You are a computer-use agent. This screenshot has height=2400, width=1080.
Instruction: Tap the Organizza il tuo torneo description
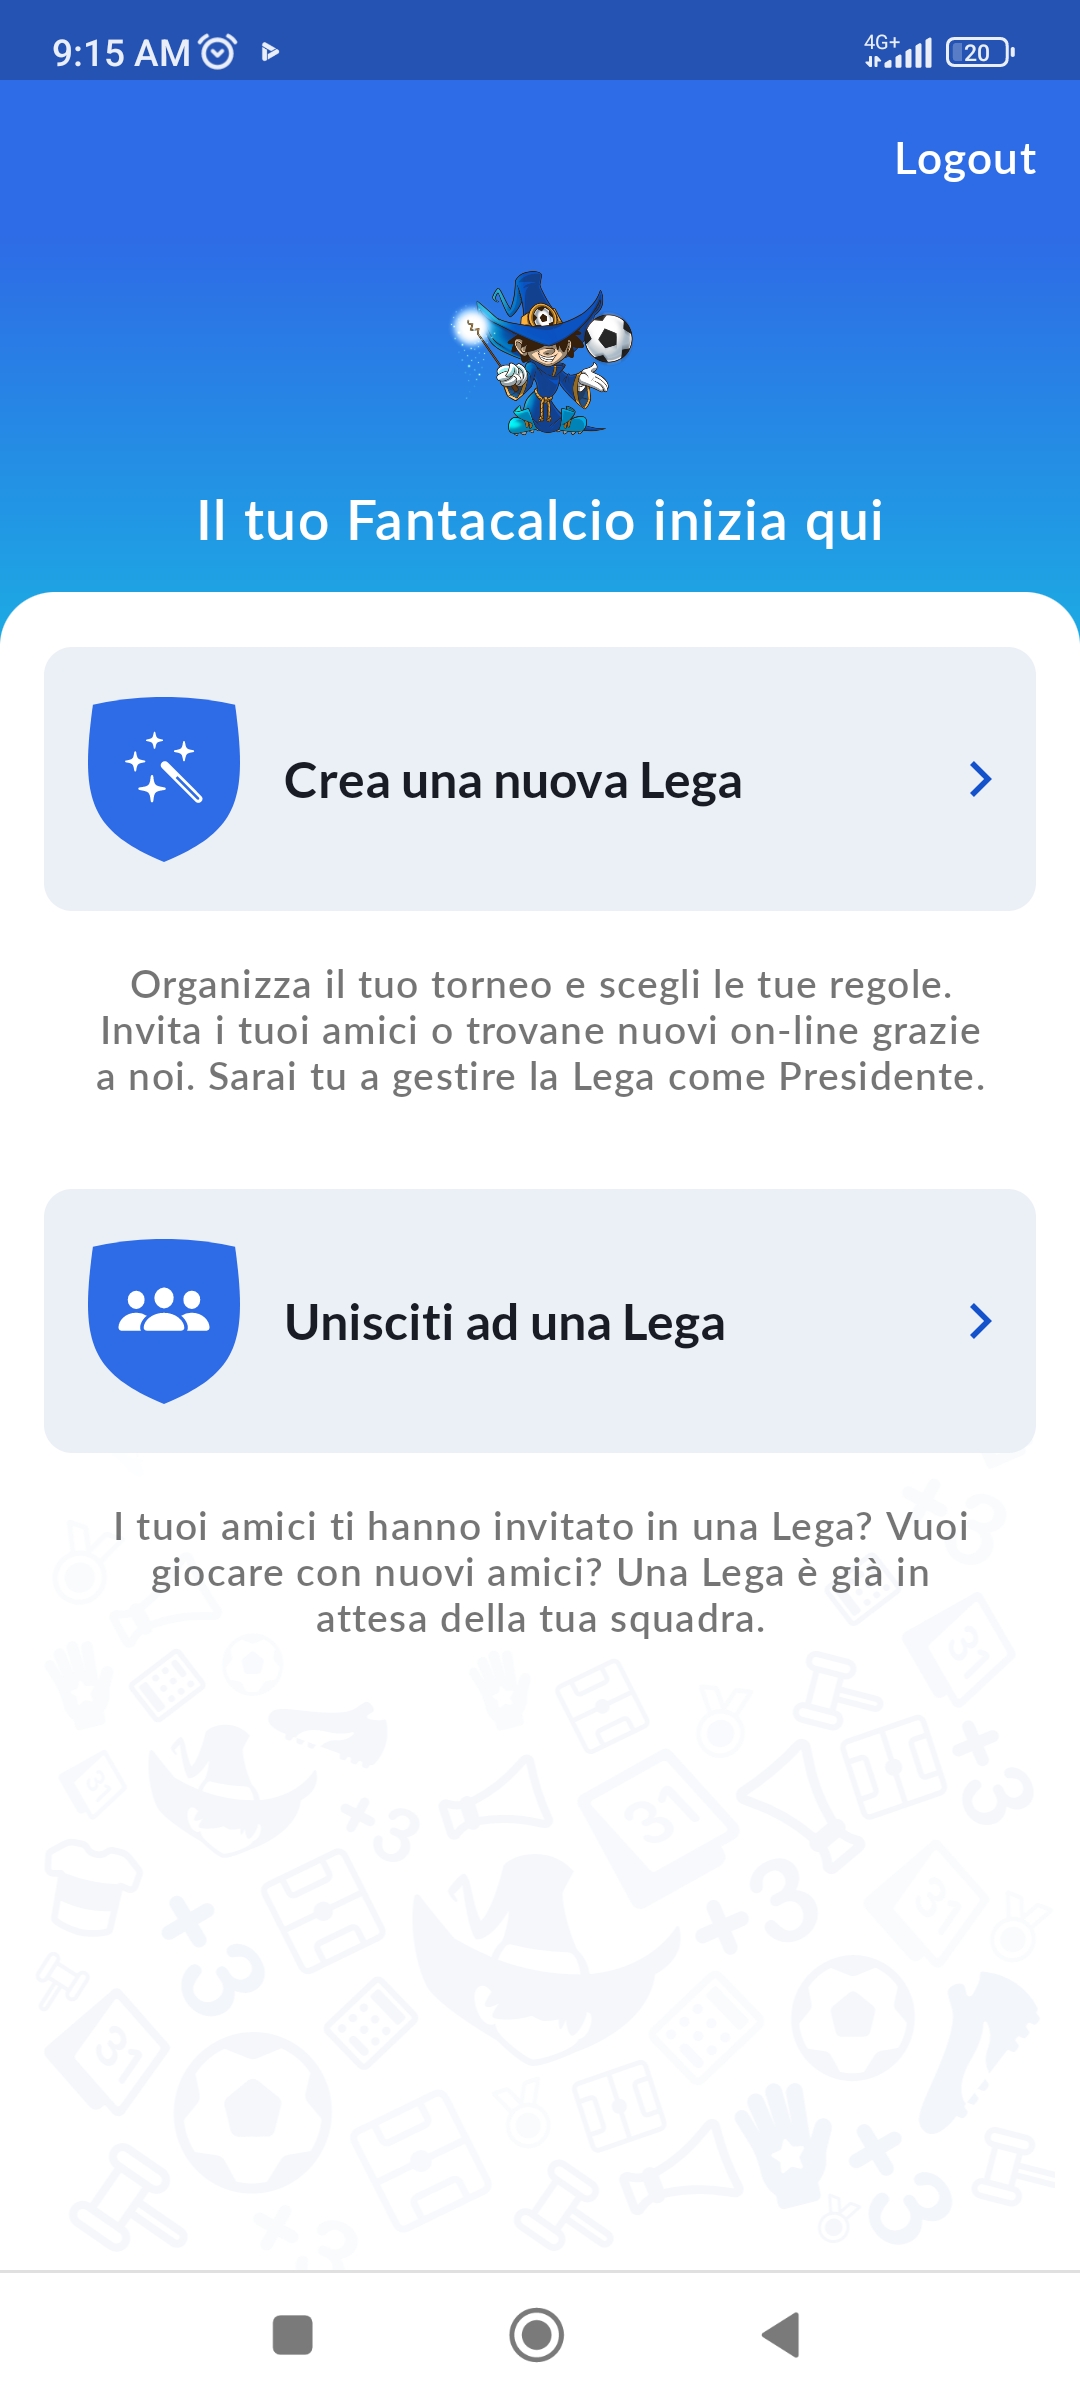[540, 1031]
